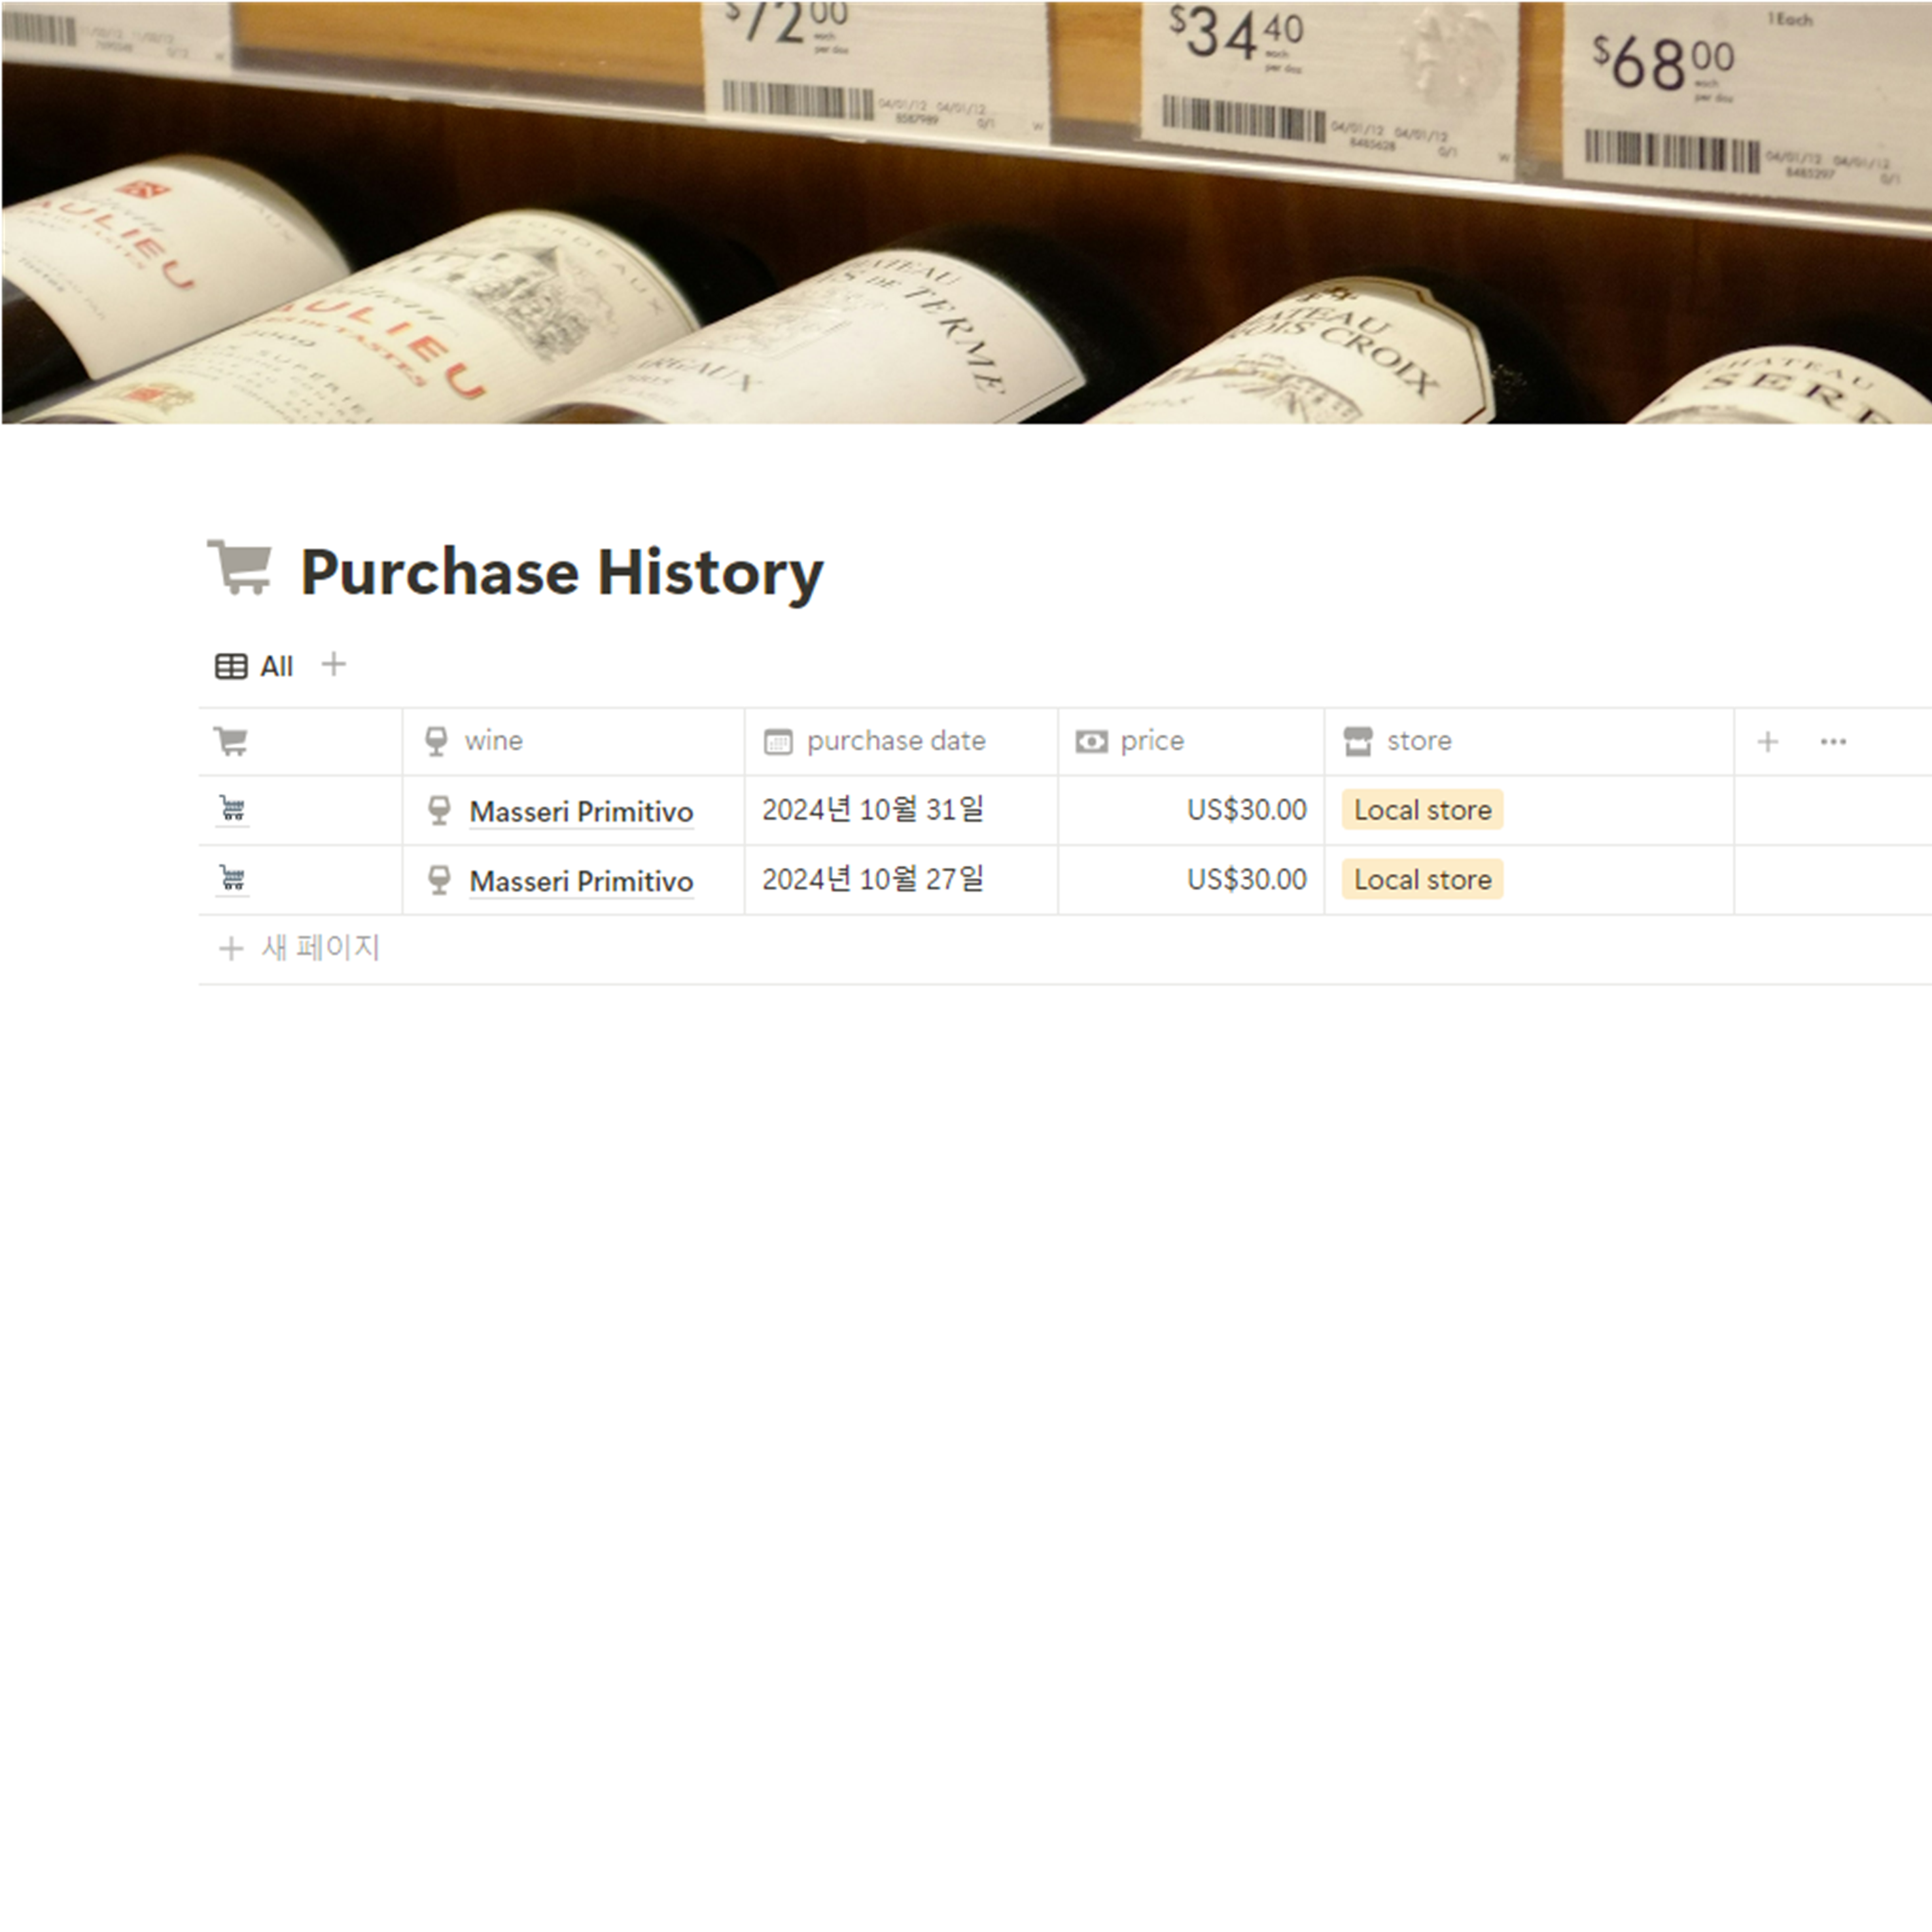Open the 2024년 10월 27일 date cell
Image resolution: width=1932 pixels, height=1932 pixels.
[900, 880]
